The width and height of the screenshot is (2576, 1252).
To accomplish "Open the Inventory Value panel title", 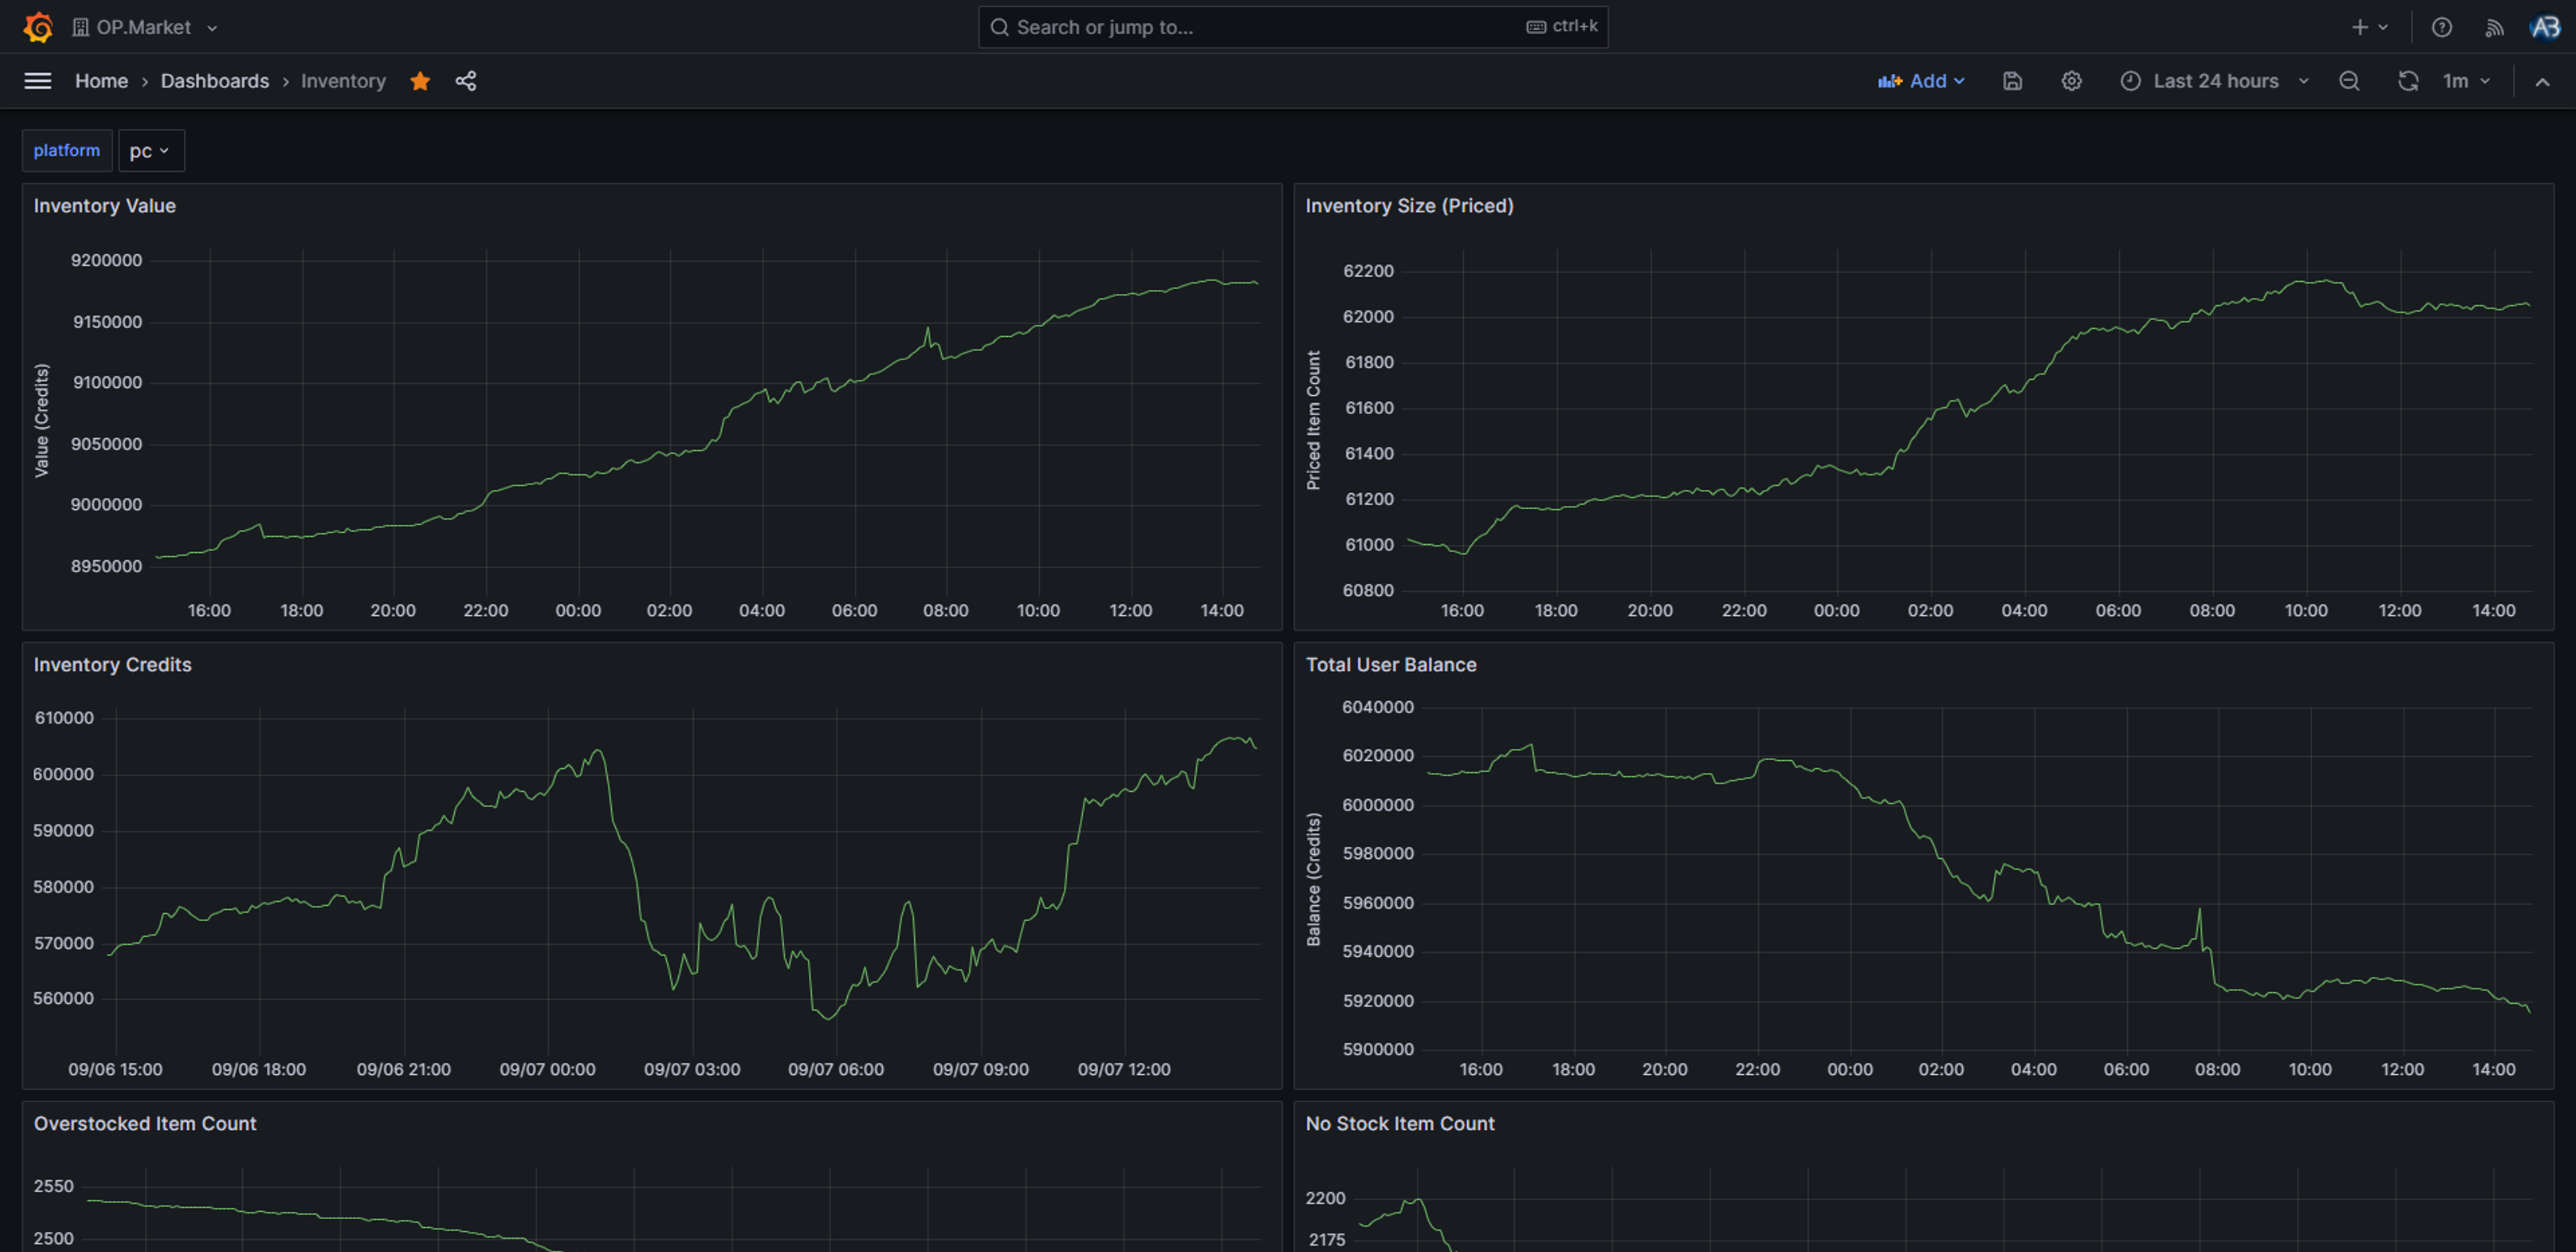I will 104,206.
